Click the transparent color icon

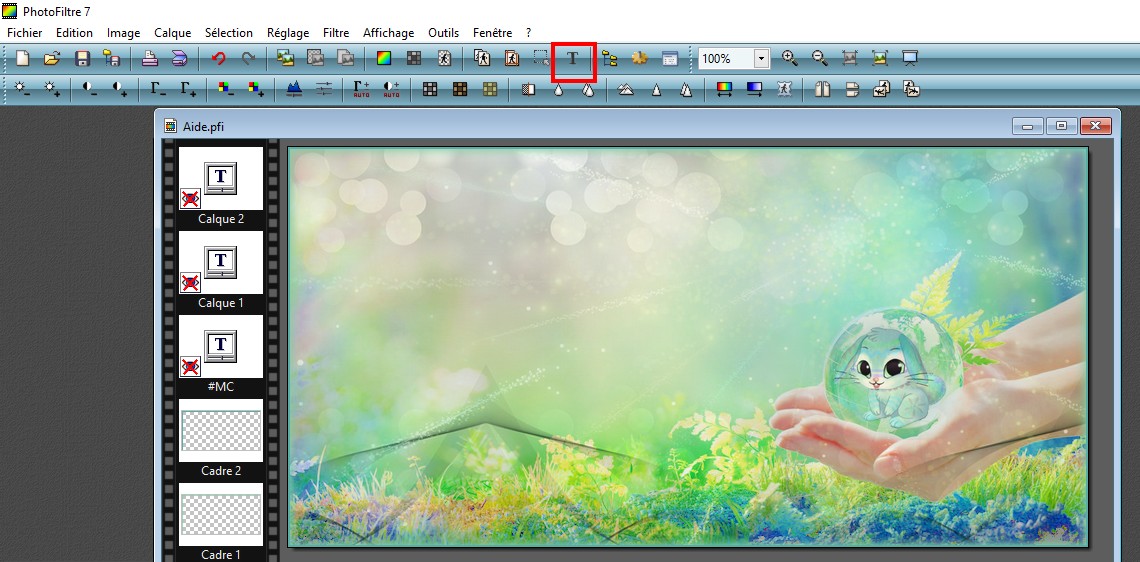pyautogui.click(x=443, y=58)
